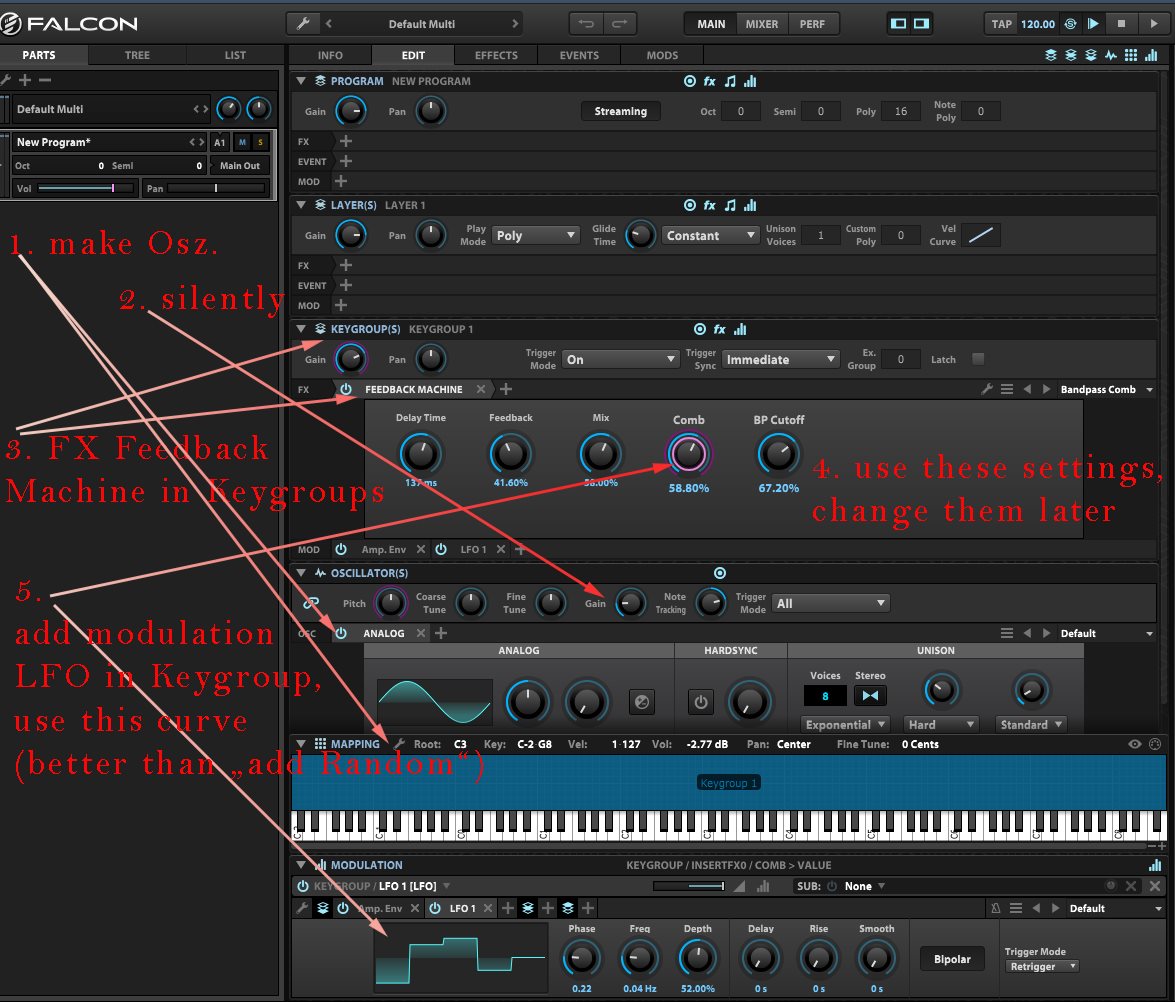Click the LFO step curve display
The width and height of the screenshot is (1175, 1002).
pyautogui.click(x=461, y=958)
